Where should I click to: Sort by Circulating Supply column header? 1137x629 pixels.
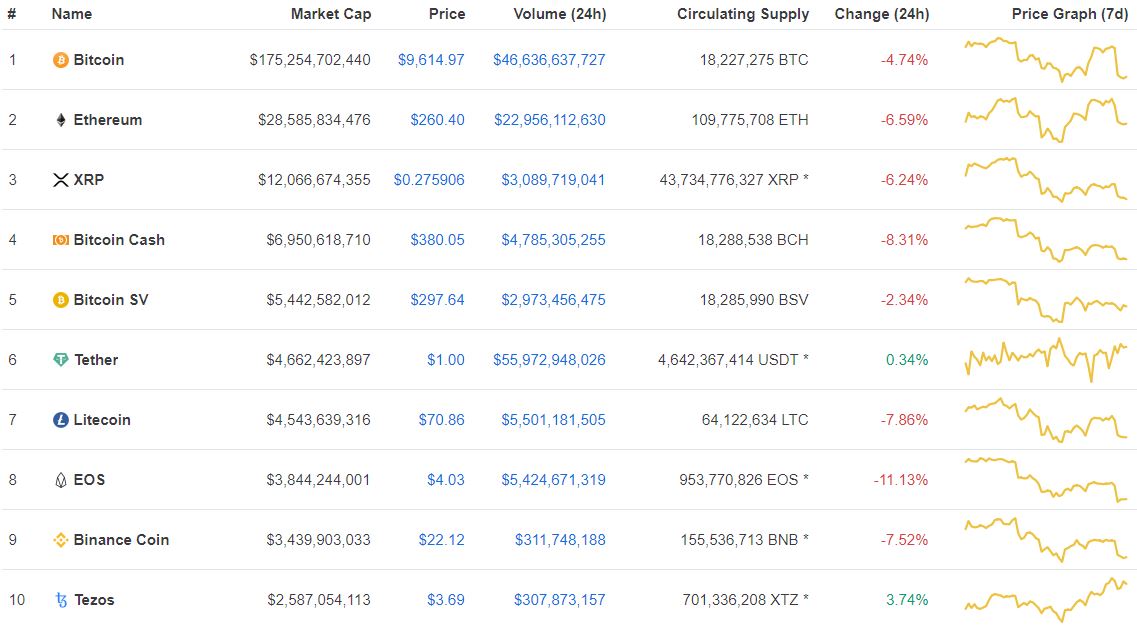pos(743,14)
